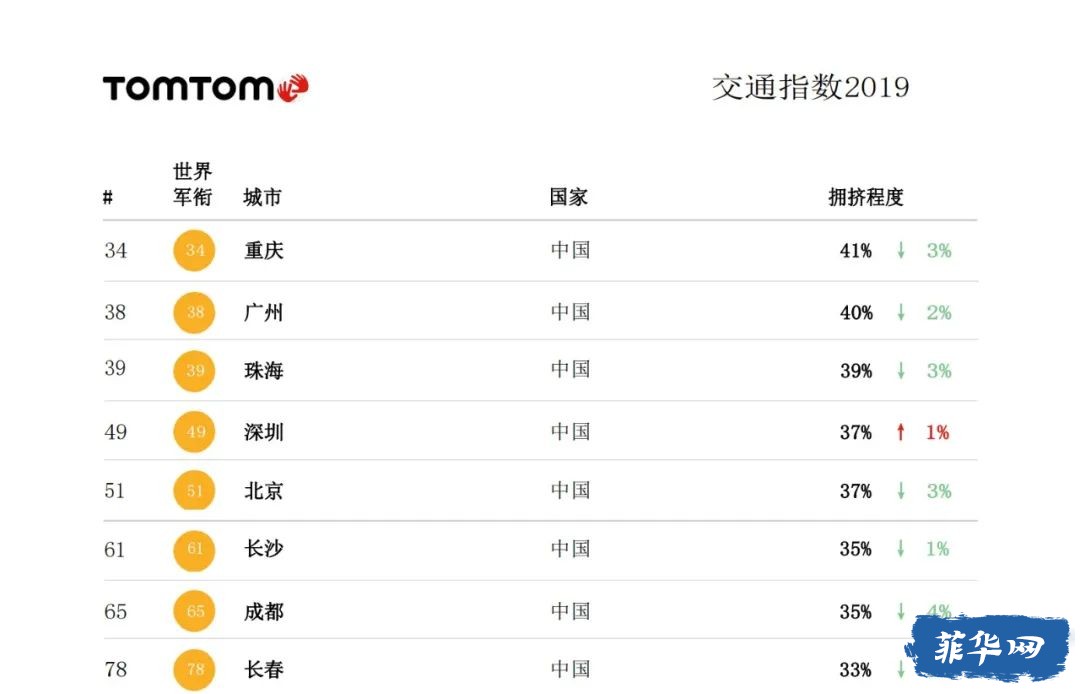The image size is (1080, 694).
Task: Click the 交通指数2019 title
Action: click(x=810, y=87)
